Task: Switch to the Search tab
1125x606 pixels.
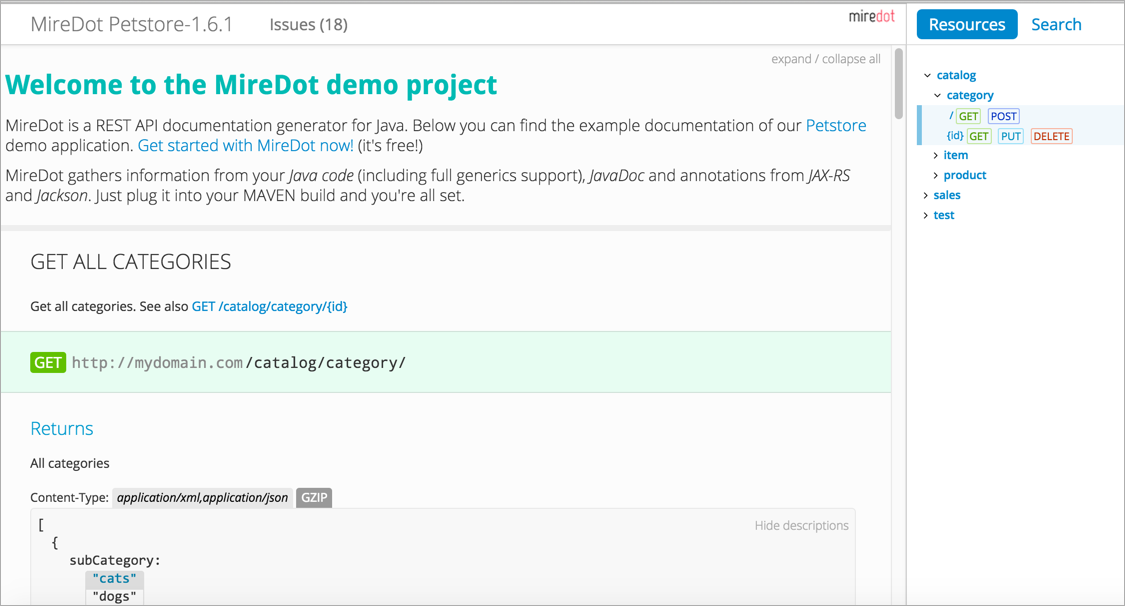Action: [x=1056, y=24]
